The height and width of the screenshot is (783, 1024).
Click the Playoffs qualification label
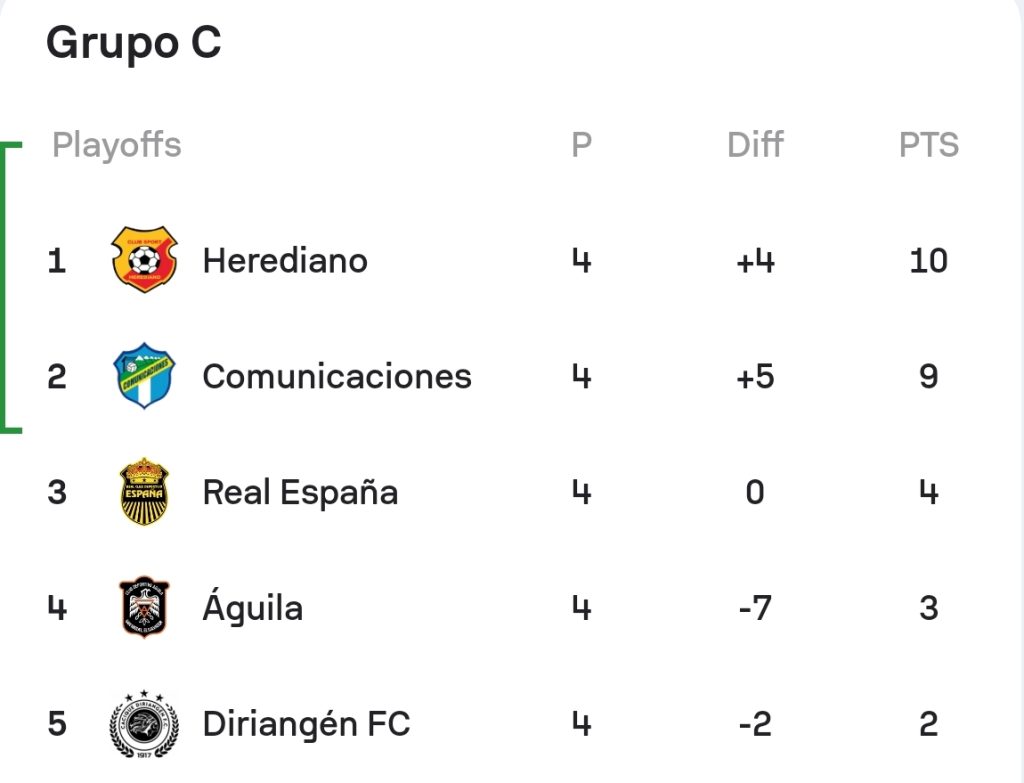point(117,145)
